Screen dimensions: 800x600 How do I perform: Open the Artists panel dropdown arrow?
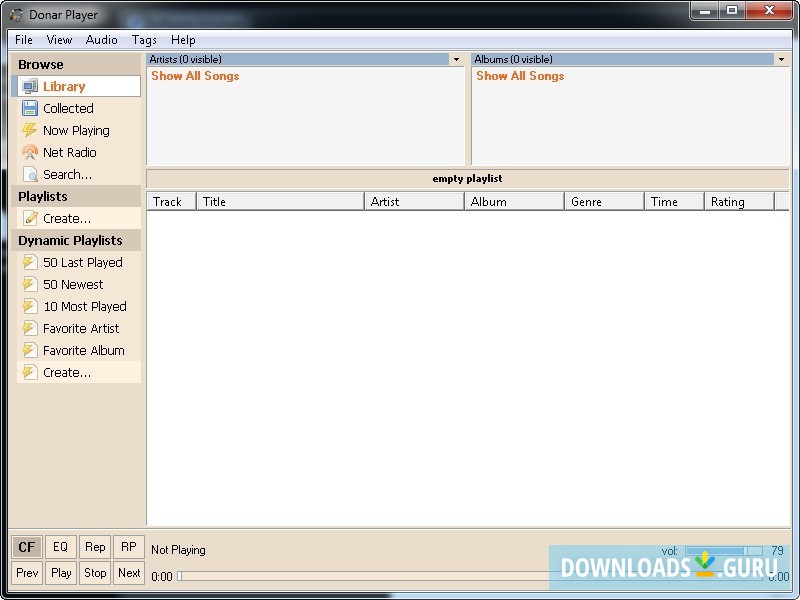point(456,59)
